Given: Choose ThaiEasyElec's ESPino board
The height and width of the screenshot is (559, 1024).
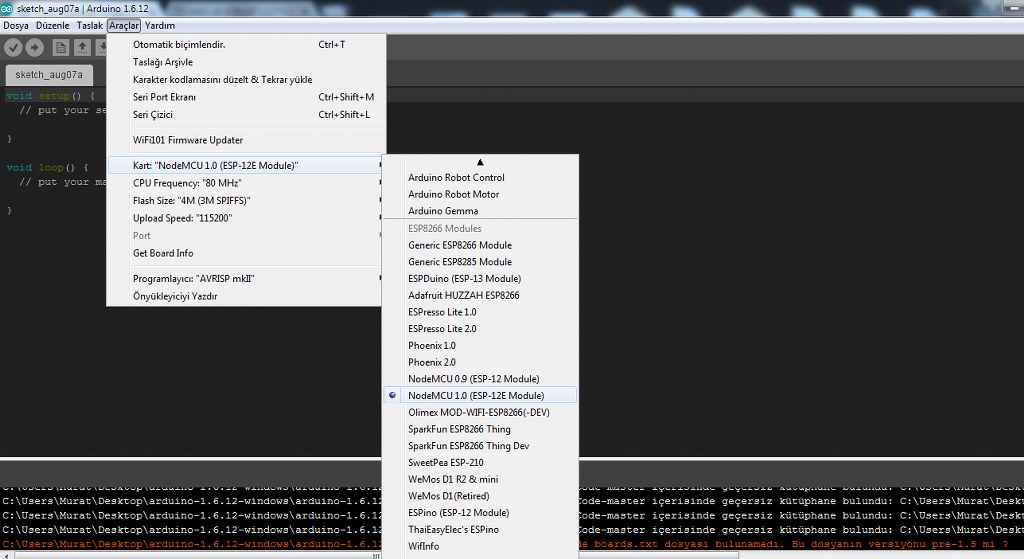Looking at the screenshot, I should 480,529.
